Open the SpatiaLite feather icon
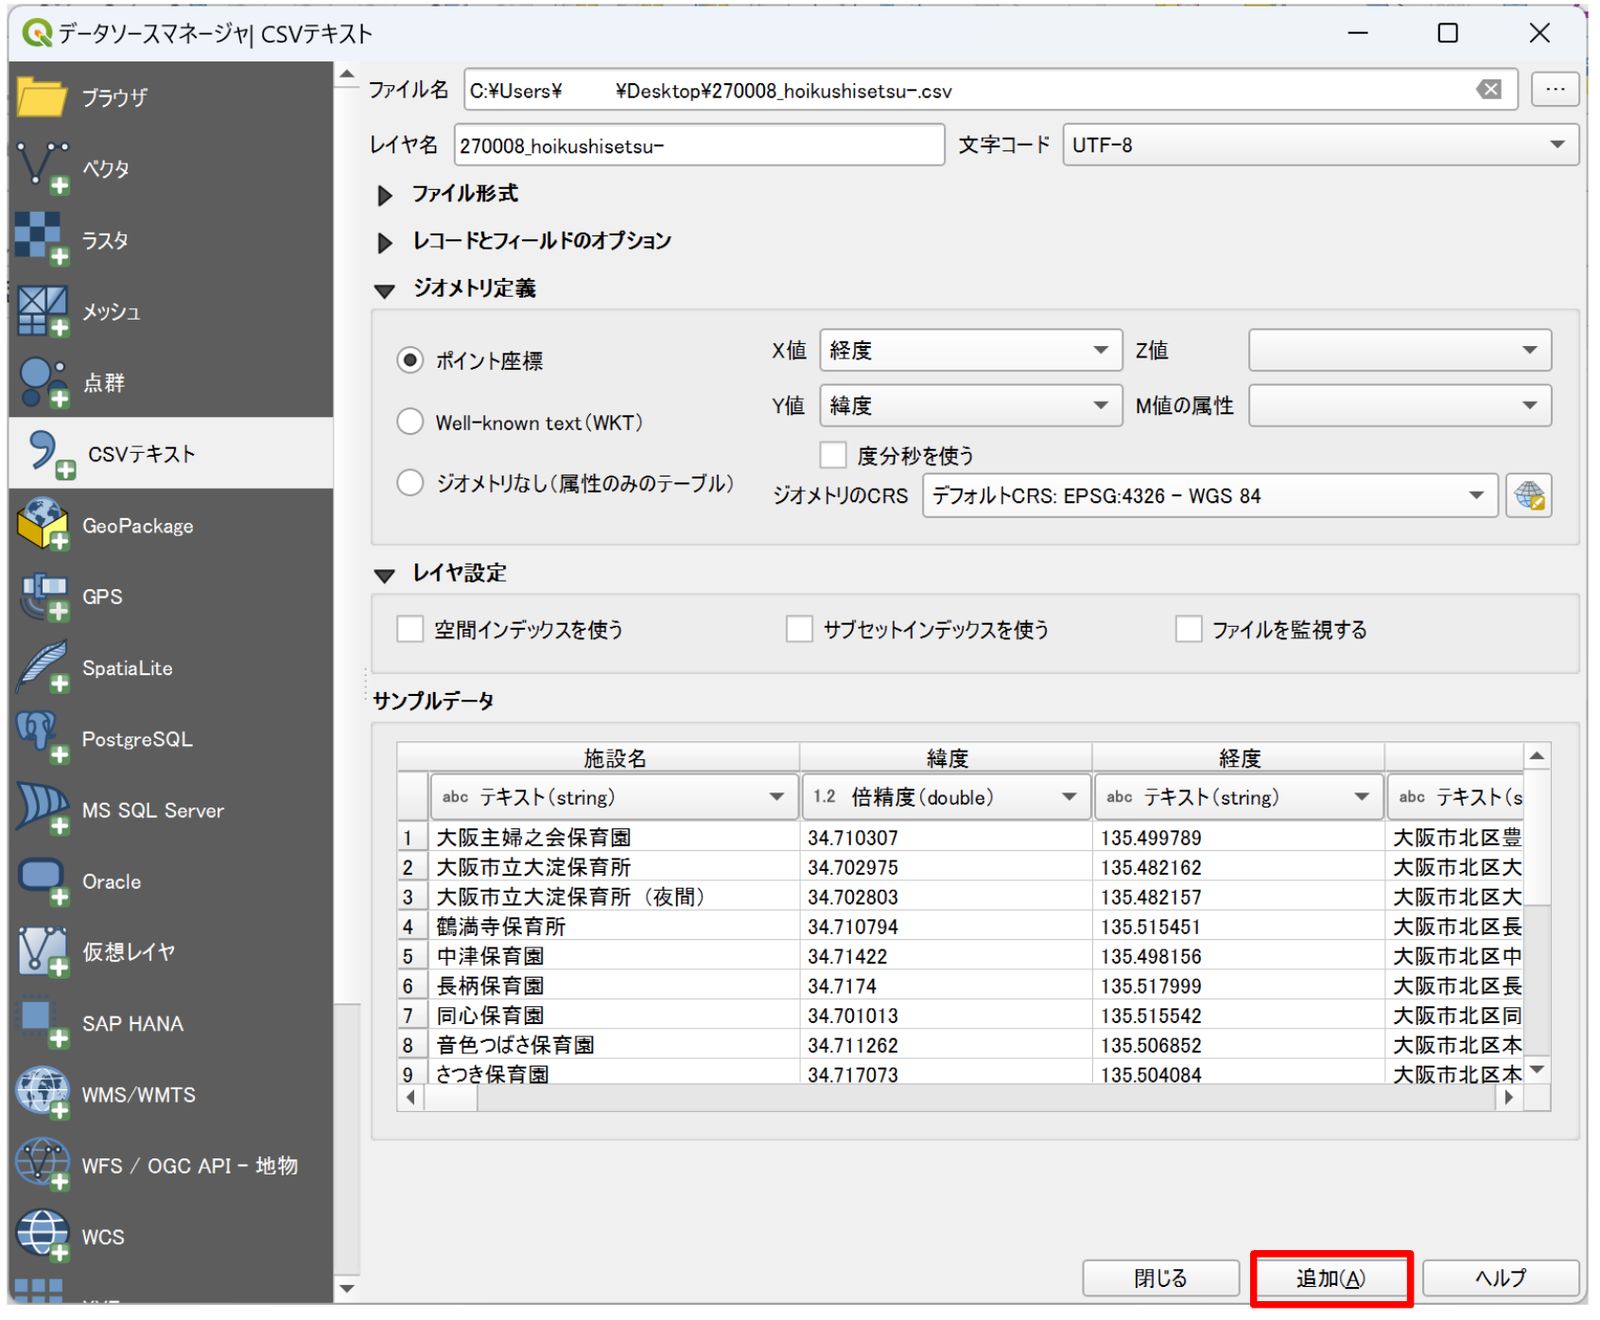The width and height of the screenshot is (1600, 1320). (x=42, y=667)
